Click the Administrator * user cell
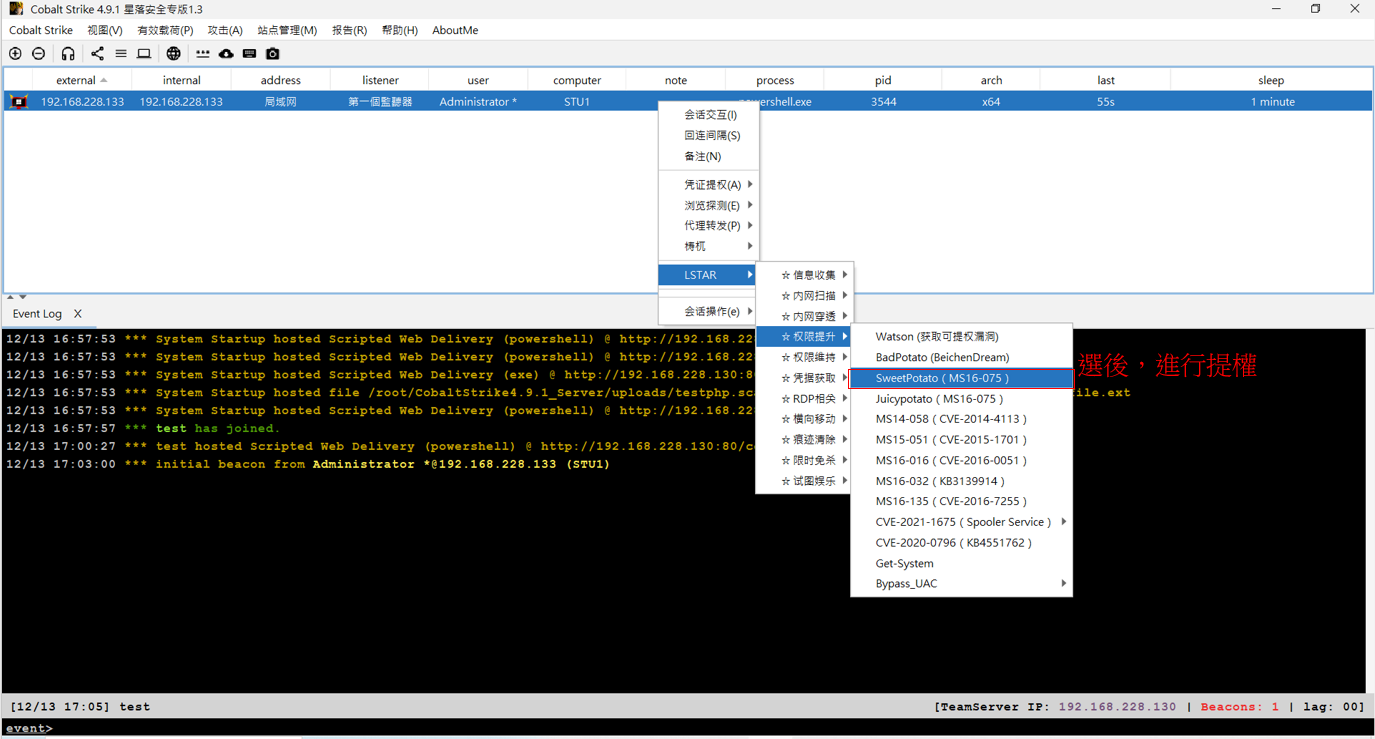 pos(478,102)
